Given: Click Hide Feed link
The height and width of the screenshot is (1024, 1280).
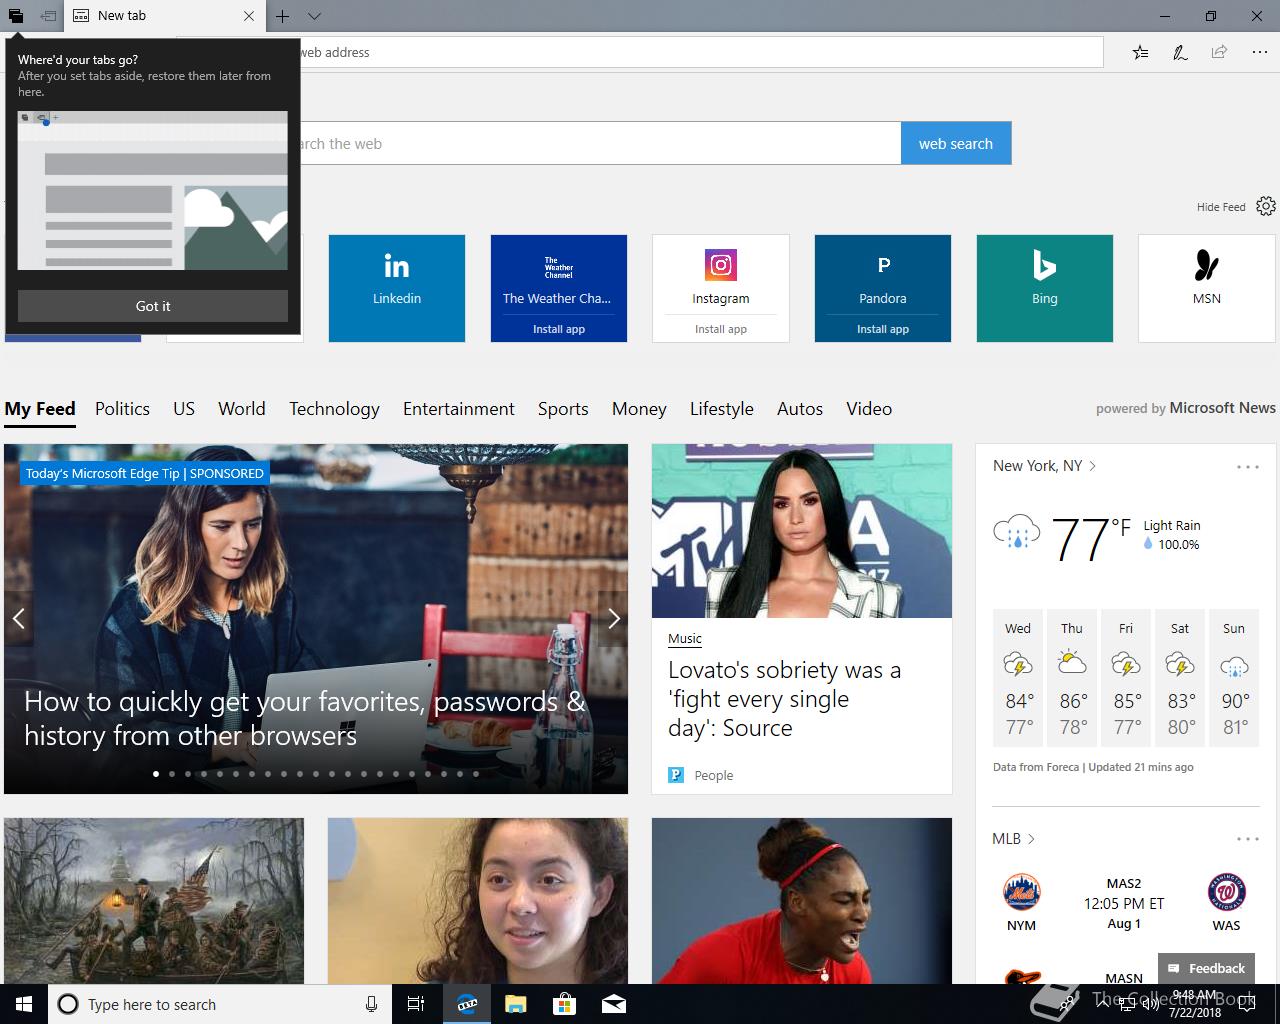Looking at the screenshot, I should click(x=1221, y=207).
